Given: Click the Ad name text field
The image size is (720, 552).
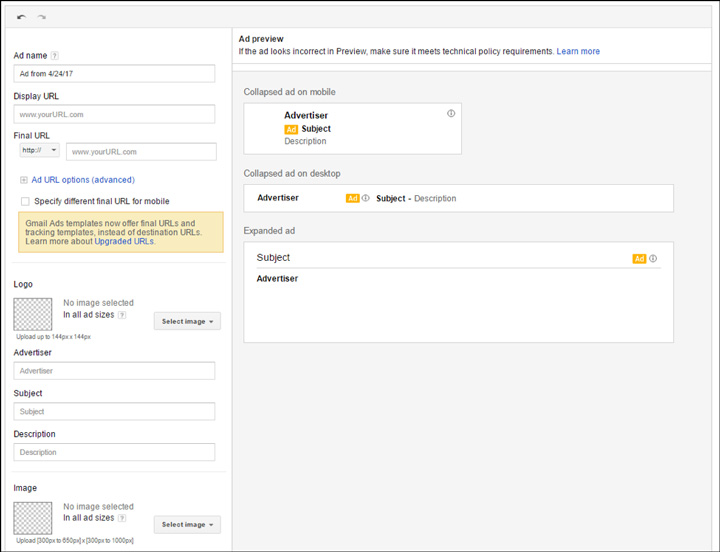Looking at the screenshot, I should [115, 73].
